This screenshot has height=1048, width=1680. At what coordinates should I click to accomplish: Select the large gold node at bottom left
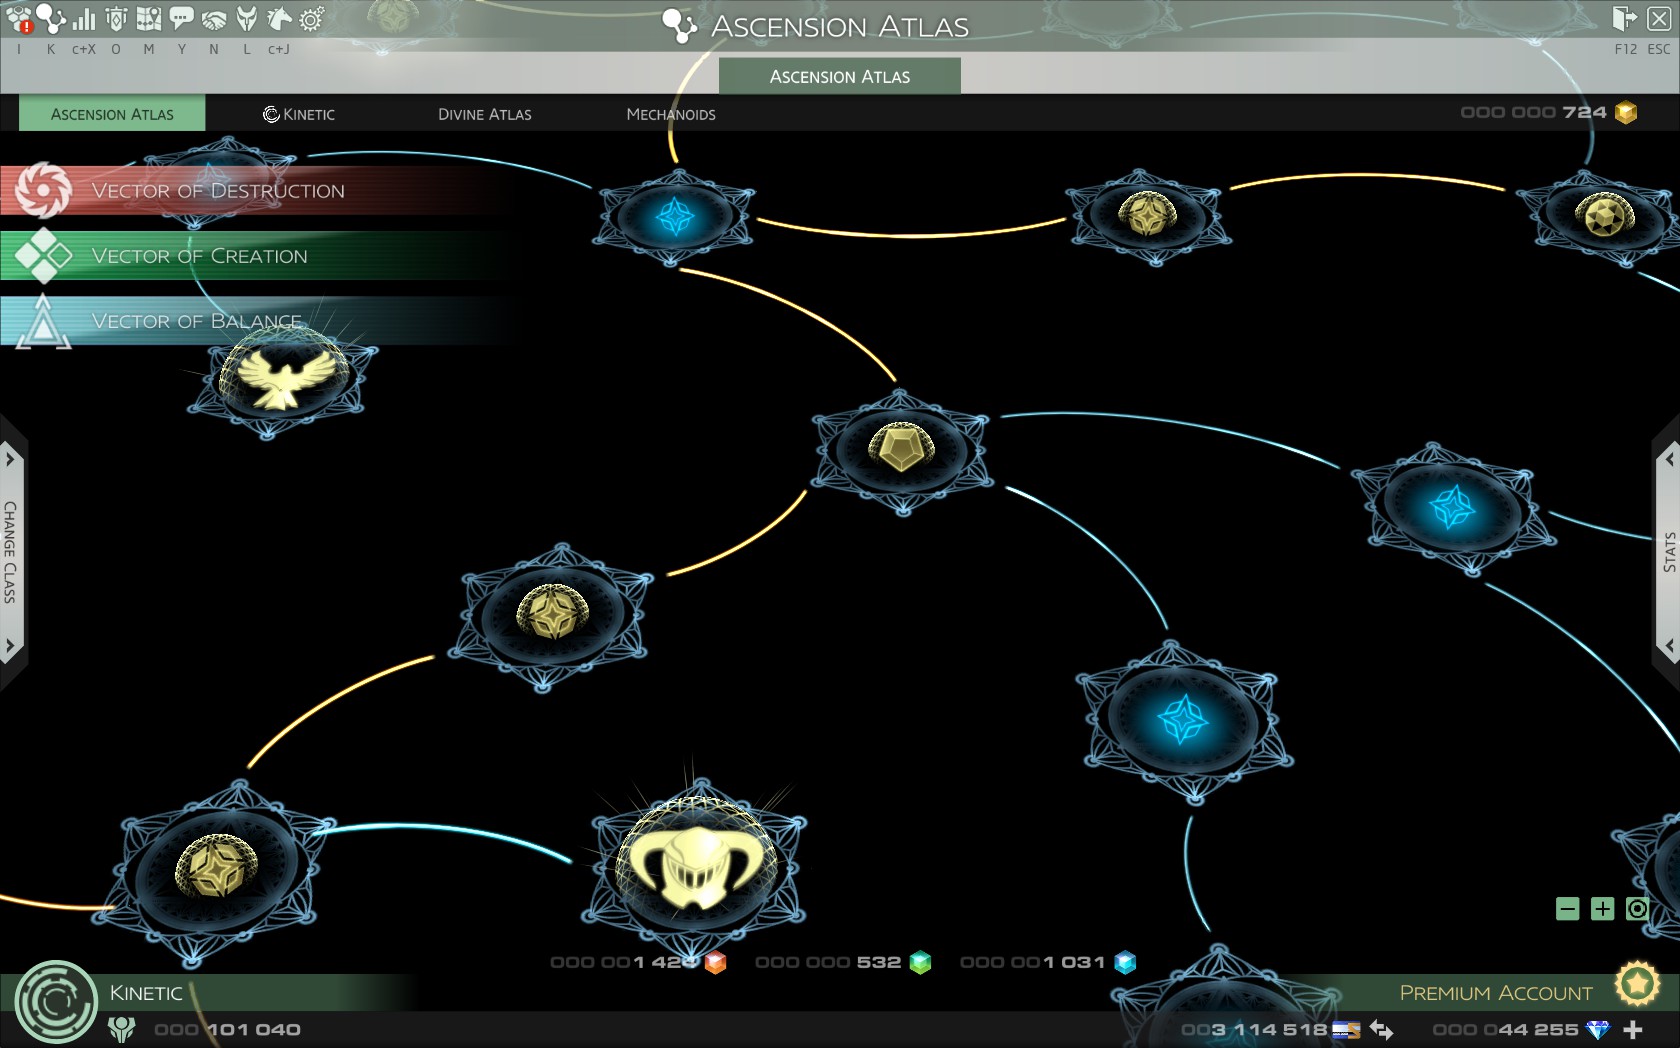217,866
